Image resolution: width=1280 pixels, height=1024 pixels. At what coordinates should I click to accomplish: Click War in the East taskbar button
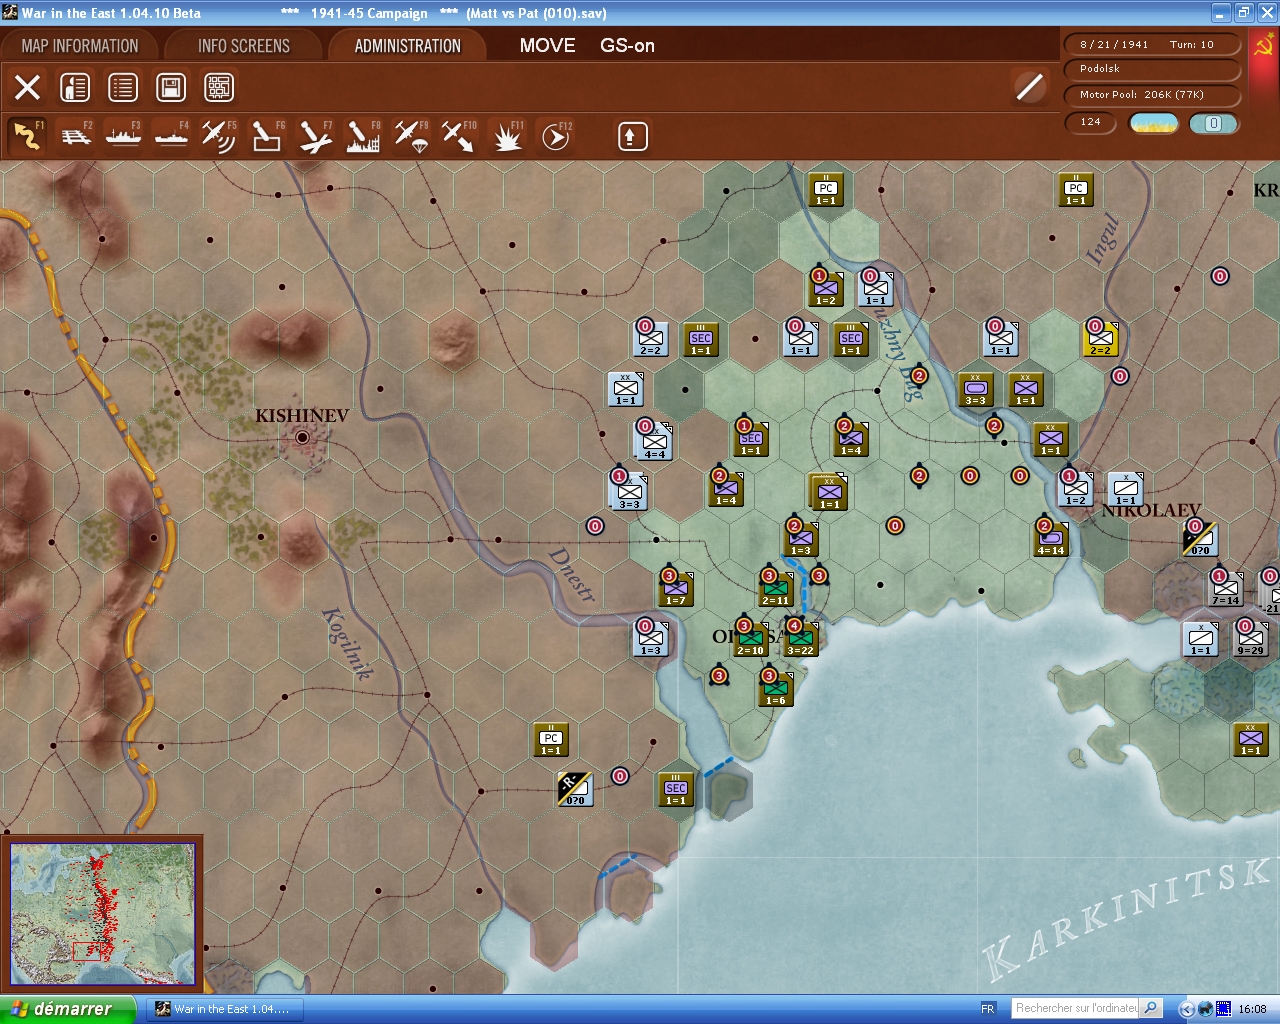pyautogui.click(x=225, y=1009)
